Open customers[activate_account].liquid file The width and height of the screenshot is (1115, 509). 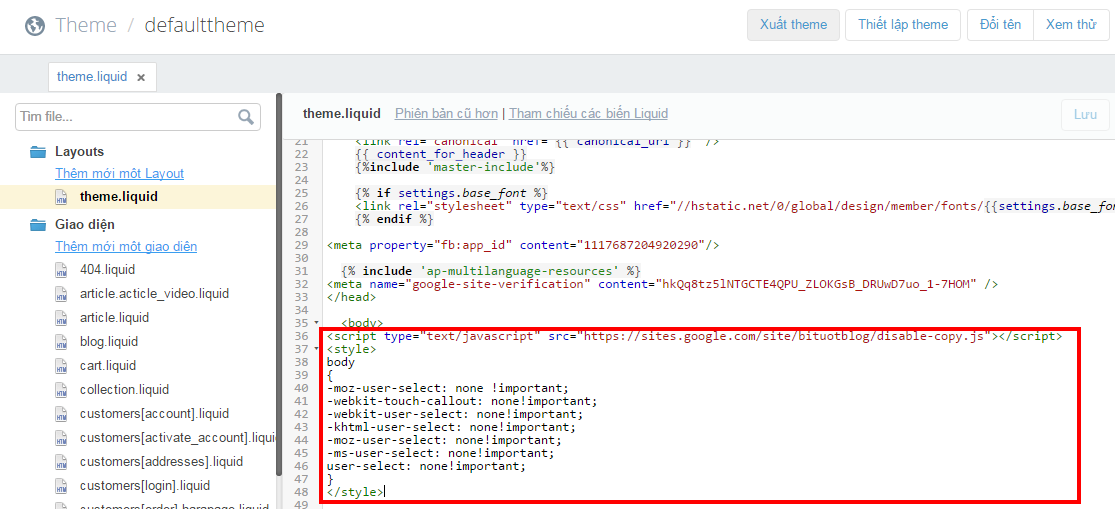[178, 438]
